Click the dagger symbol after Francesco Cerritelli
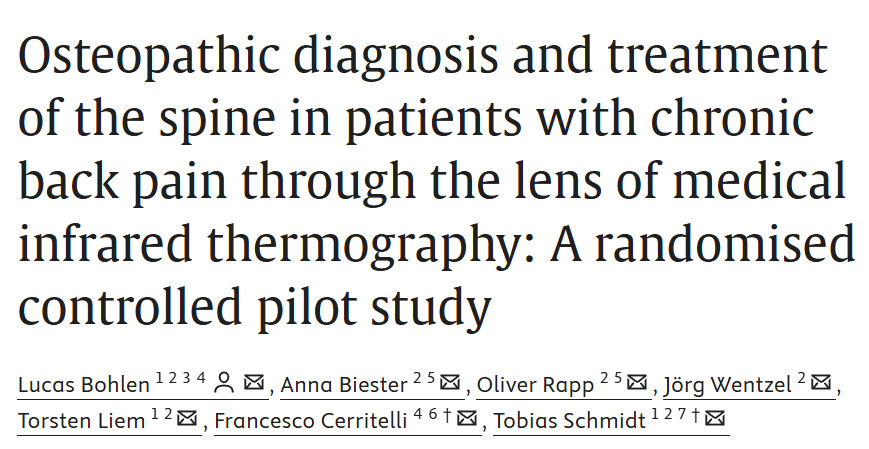 tap(447, 415)
